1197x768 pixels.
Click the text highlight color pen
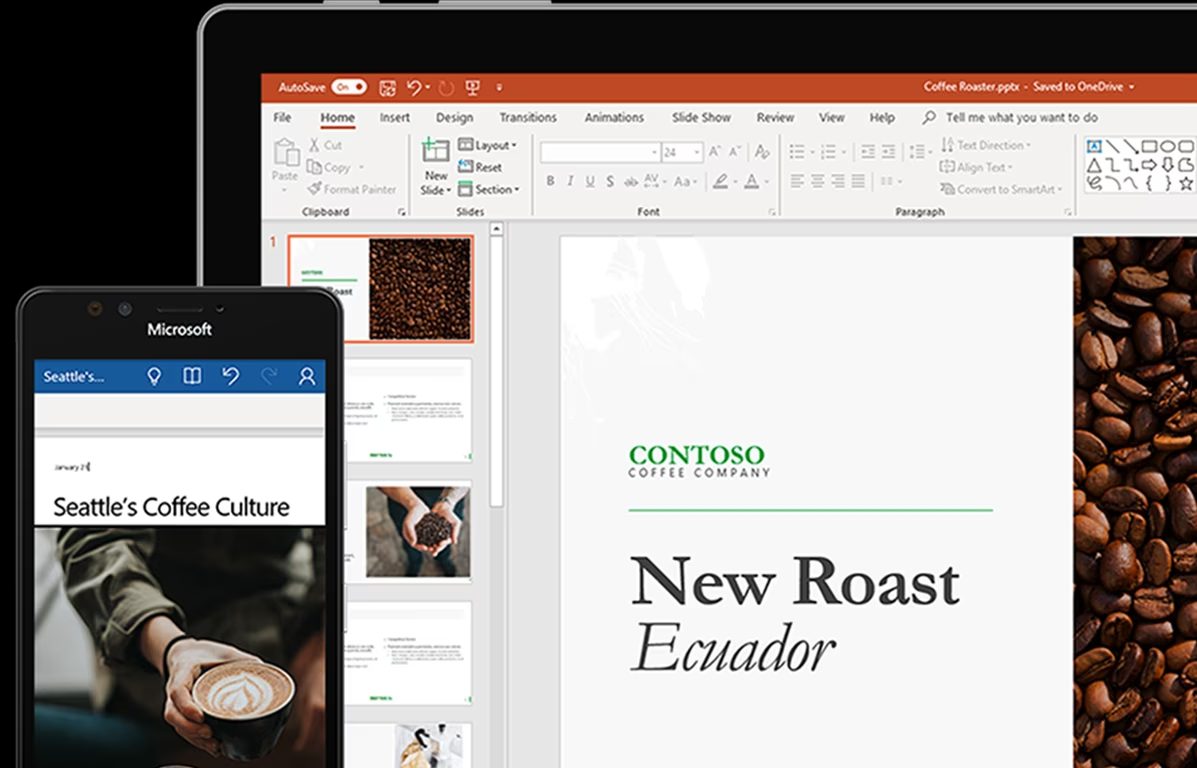[720, 182]
